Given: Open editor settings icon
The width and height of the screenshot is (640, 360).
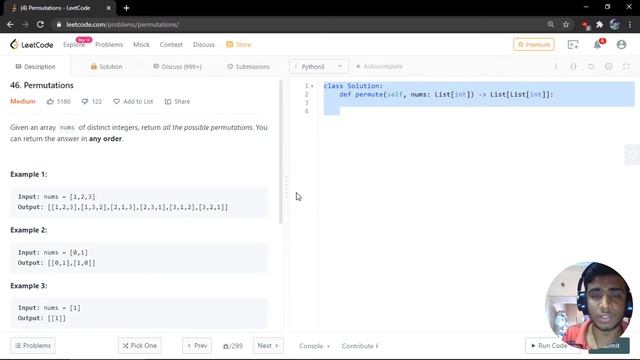Looking at the screenshot, I should [x=609, y=66].
